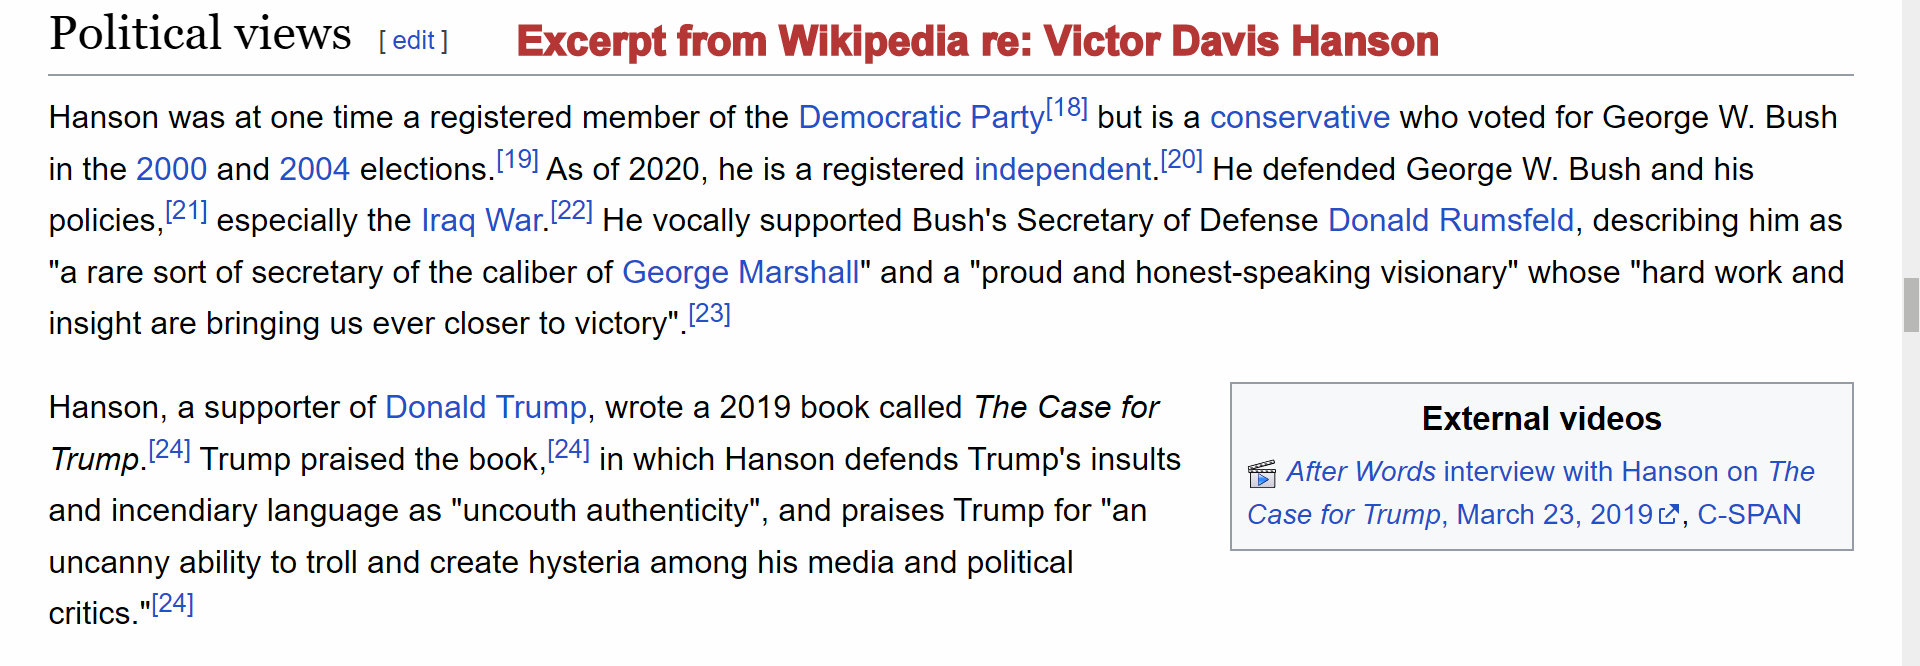Follow the 2000 election link

click(171, 169)
